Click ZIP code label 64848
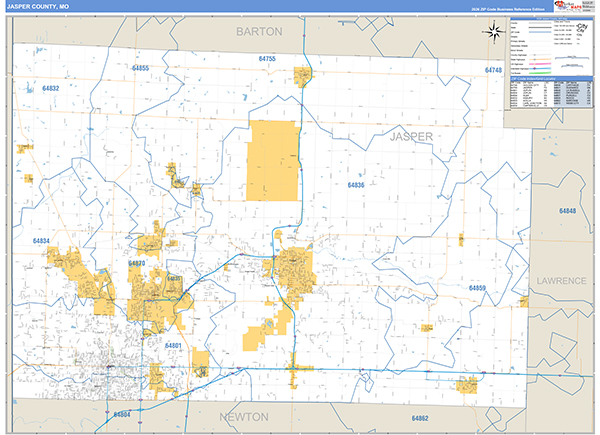The image size is (600, 435). (567, 211)
